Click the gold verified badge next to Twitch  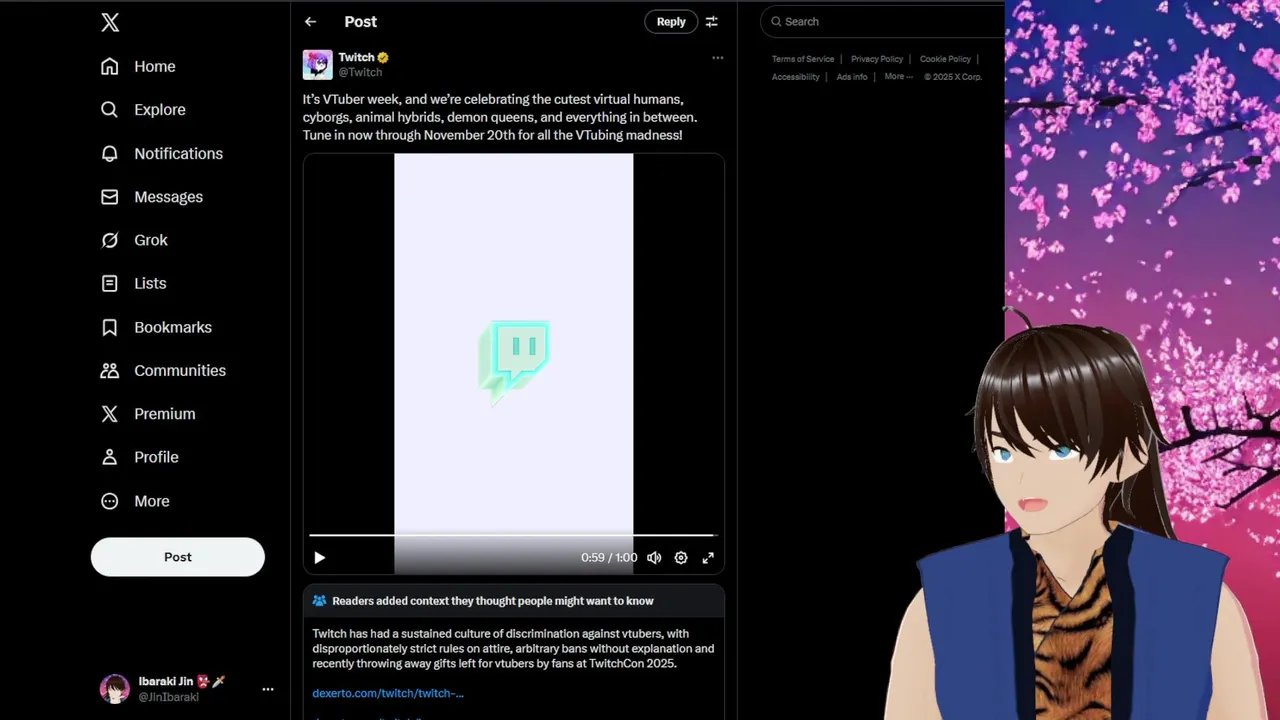click(383, 58)
